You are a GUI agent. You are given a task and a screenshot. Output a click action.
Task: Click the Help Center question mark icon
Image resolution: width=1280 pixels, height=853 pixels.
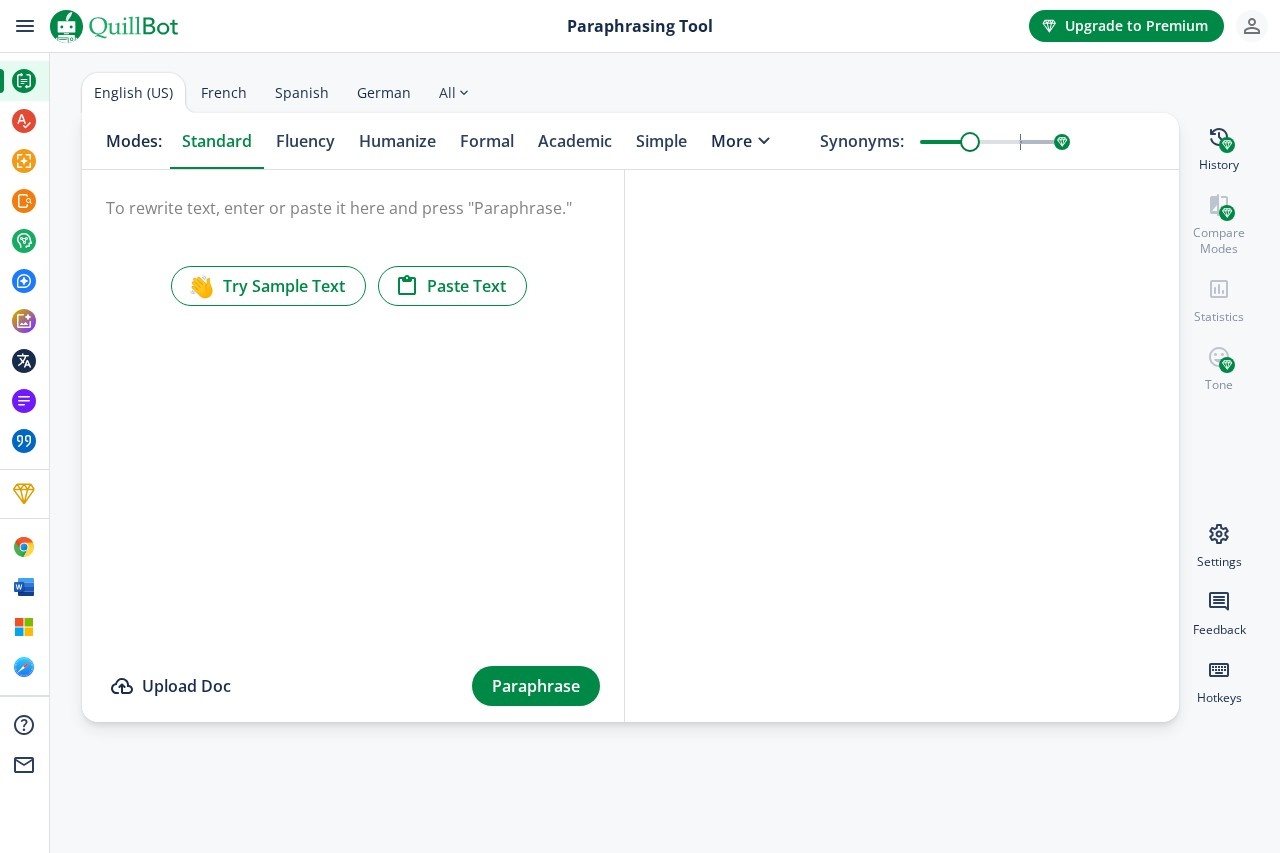click(24, 725)
